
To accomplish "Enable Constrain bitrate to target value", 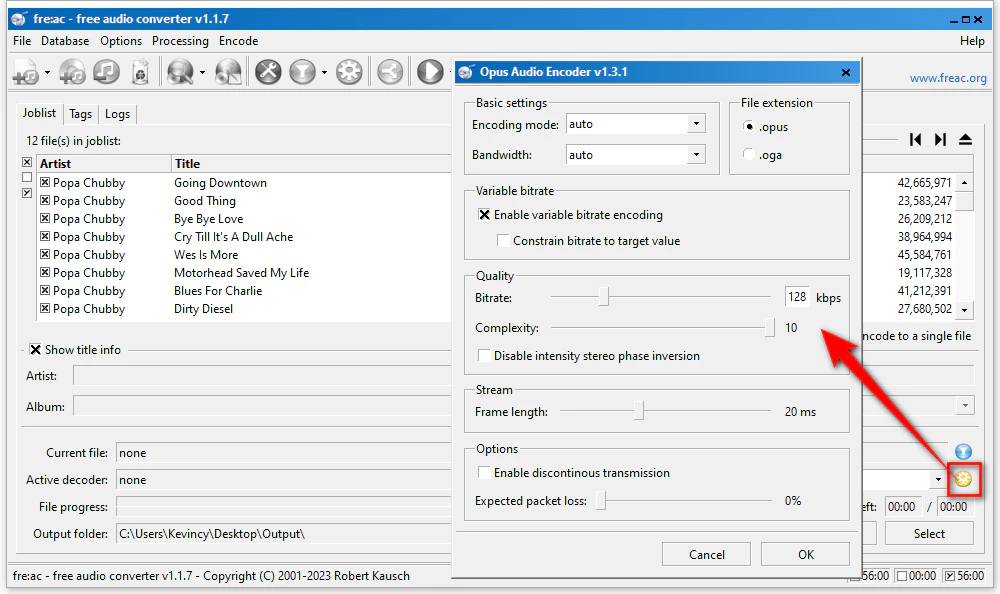I will point(504,241).
